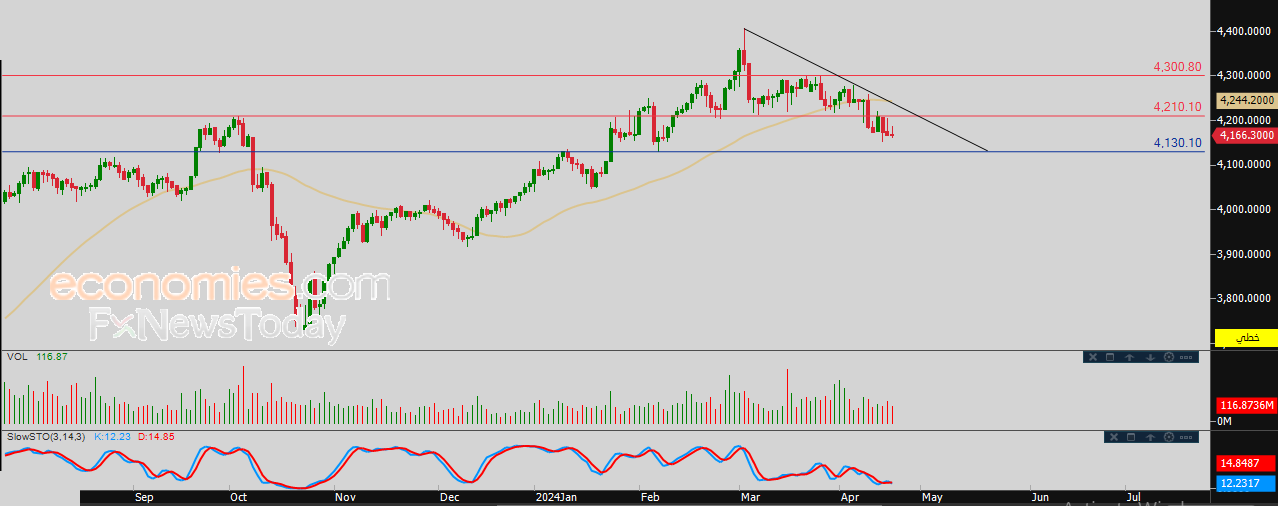Maximize the VOL indicator panel

click(x=1110, y=357)
